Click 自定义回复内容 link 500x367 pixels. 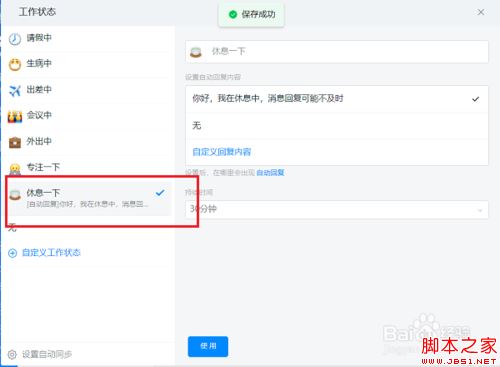pos(222,152)
